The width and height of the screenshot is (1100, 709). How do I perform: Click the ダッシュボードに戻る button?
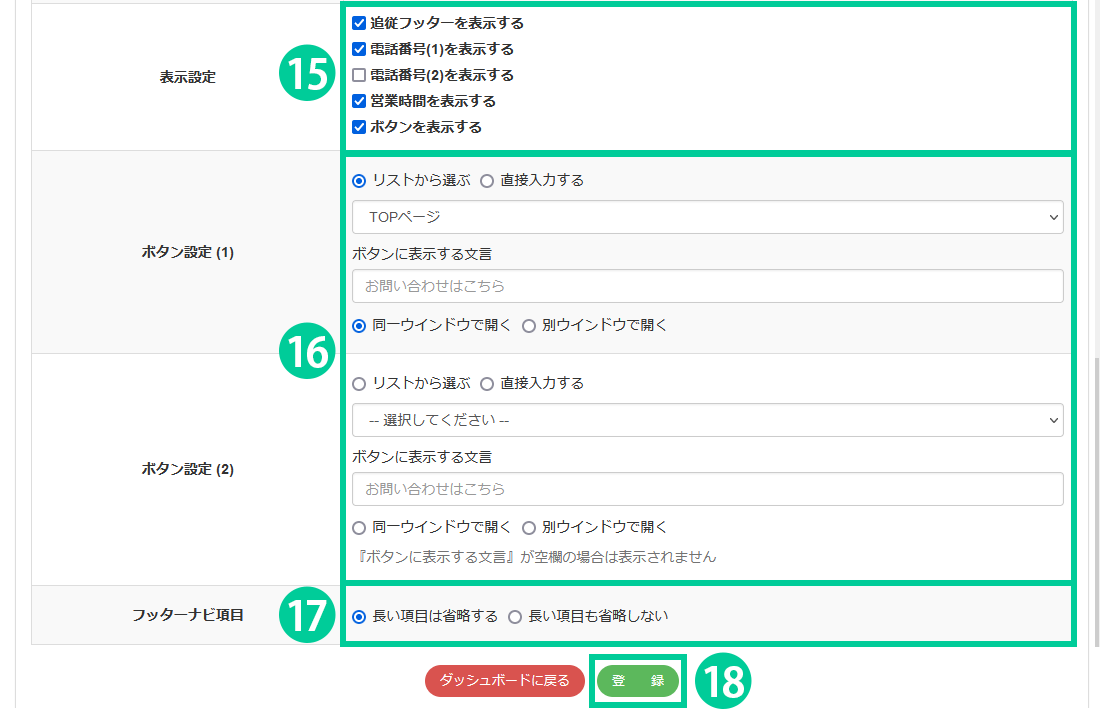tap(505, 681)
